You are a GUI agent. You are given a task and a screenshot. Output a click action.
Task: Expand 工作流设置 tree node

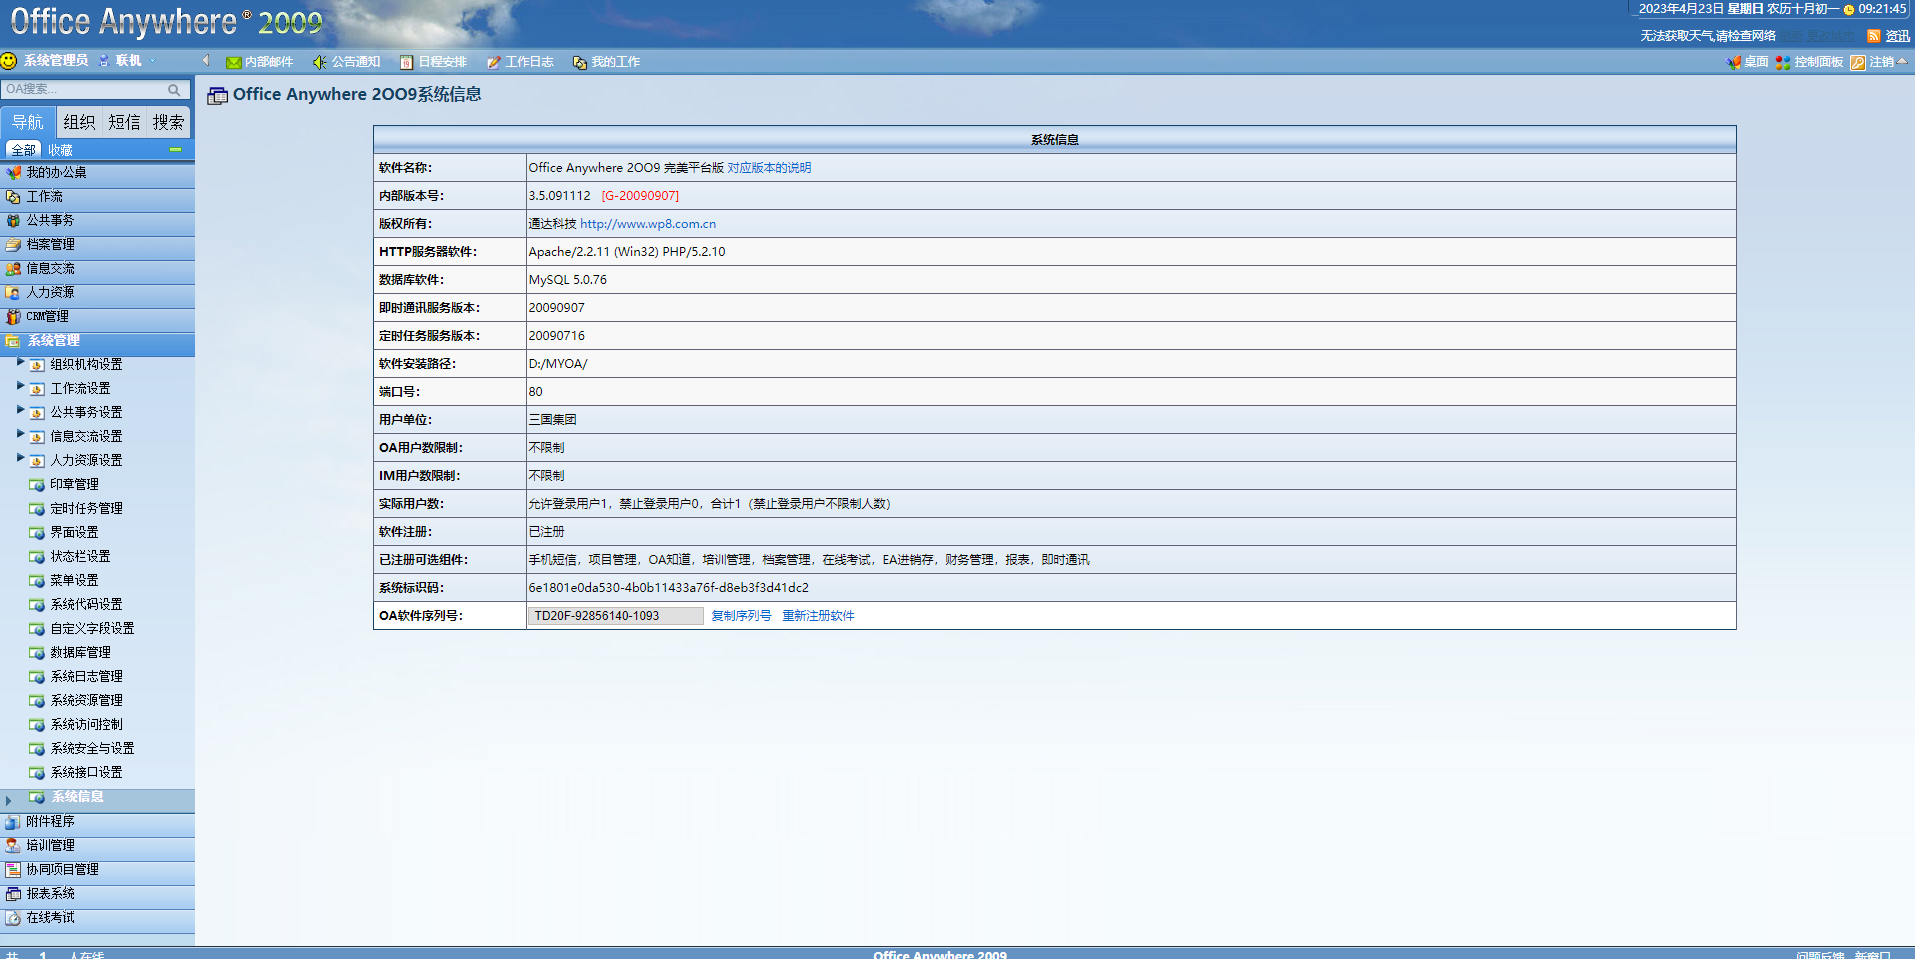click(21, 387)
